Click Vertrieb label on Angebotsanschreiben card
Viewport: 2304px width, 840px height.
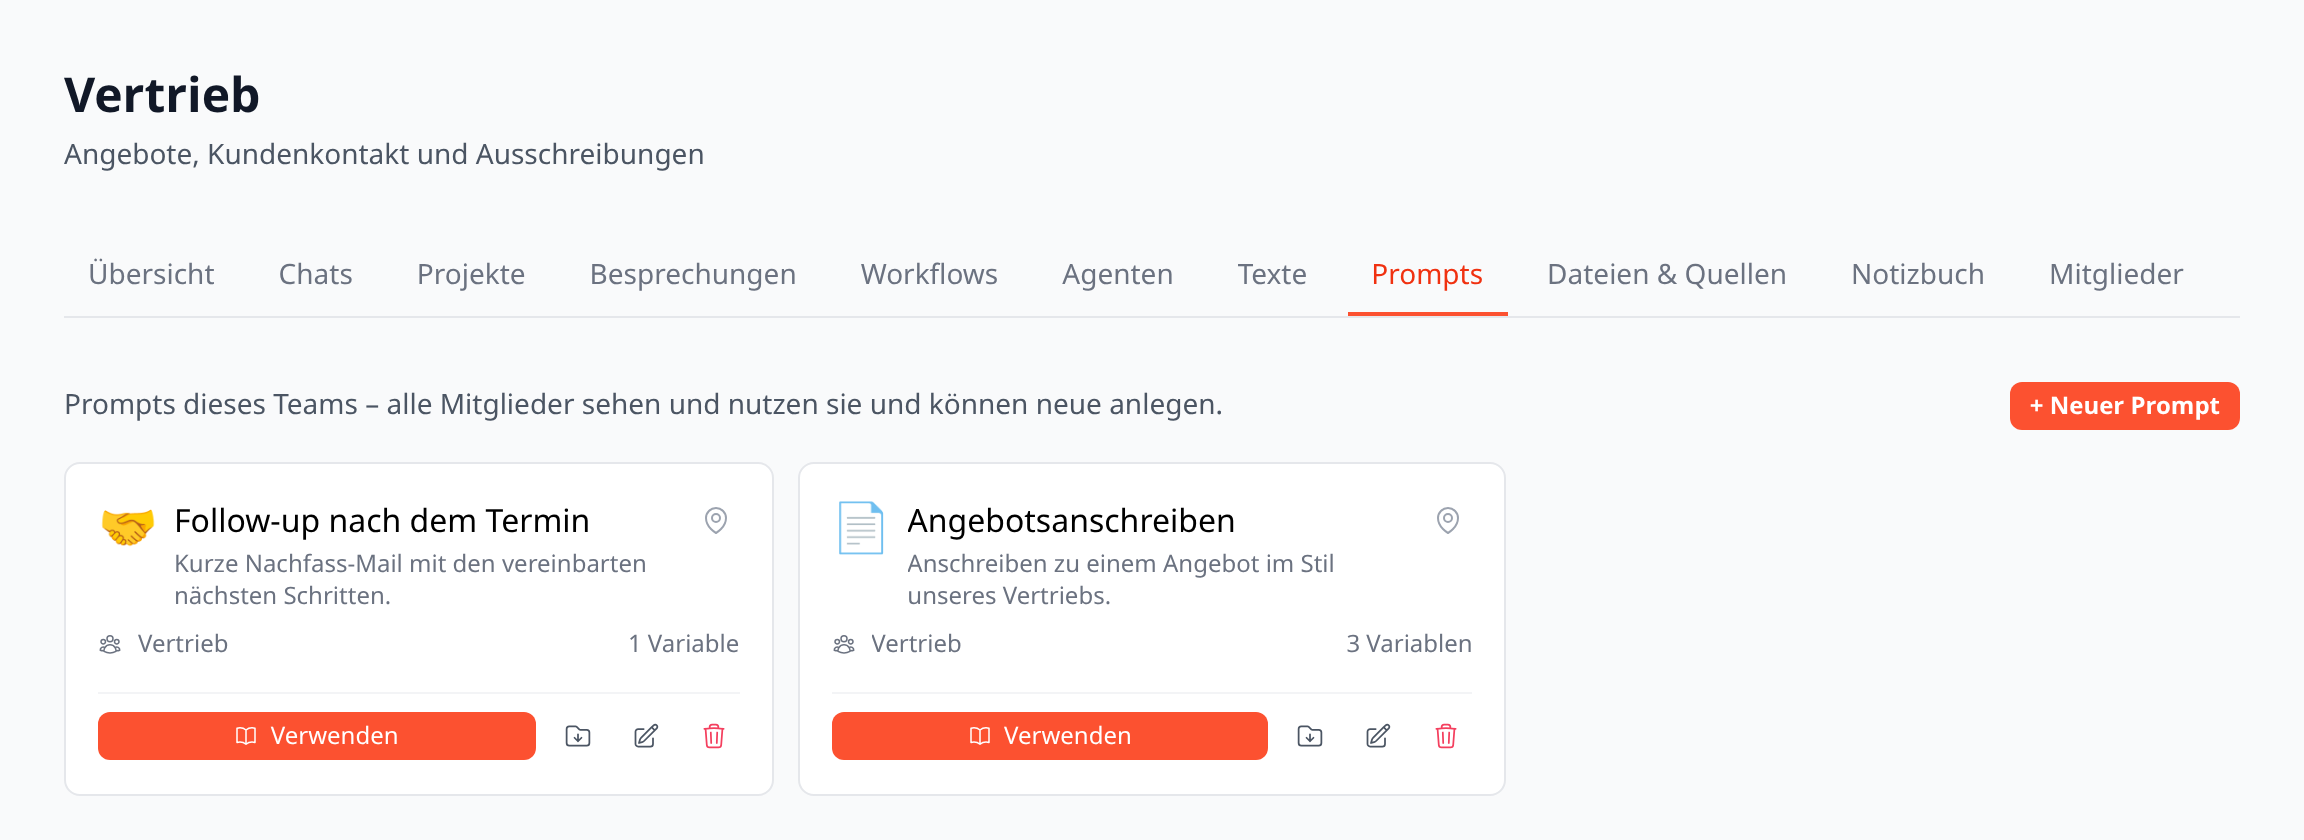916,644
